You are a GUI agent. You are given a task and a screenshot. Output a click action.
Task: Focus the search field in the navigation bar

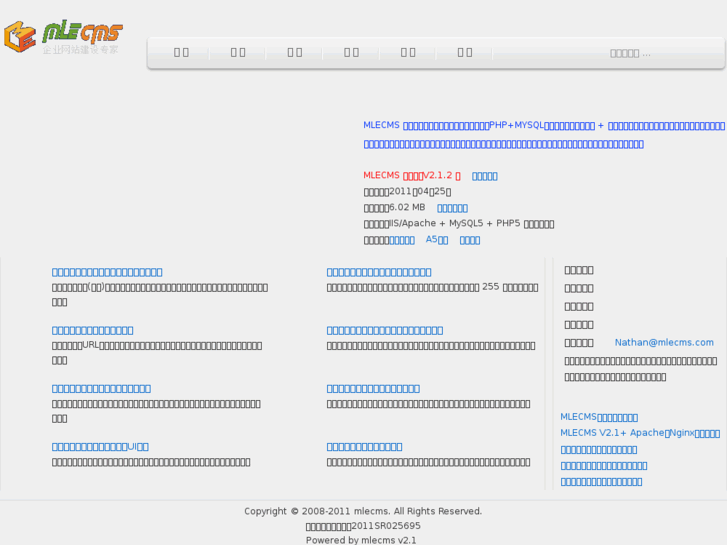point(631,53)
